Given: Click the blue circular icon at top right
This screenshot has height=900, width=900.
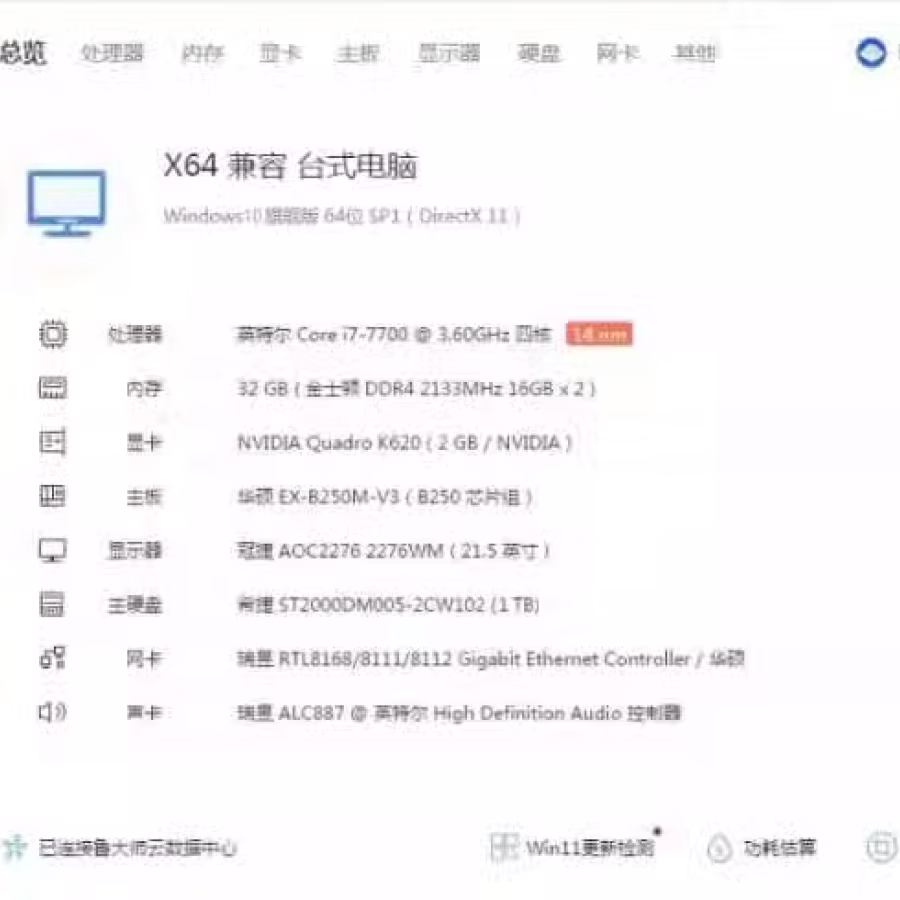Looking at the screenshot, I should pyautogui.click(x=871, y=53).
